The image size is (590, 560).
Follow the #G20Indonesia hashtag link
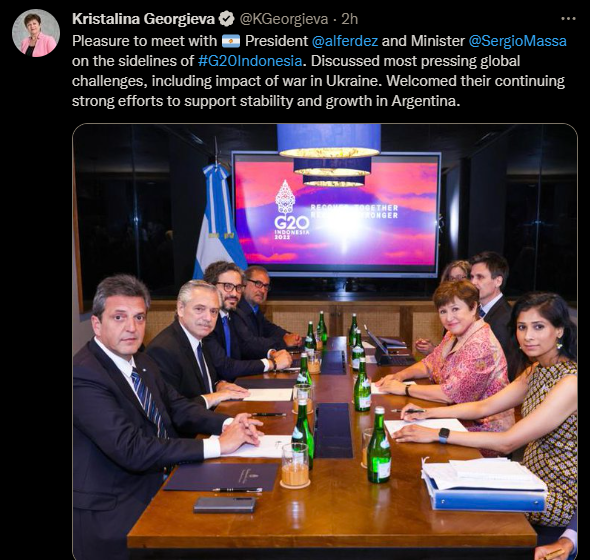tap(250, 61)
